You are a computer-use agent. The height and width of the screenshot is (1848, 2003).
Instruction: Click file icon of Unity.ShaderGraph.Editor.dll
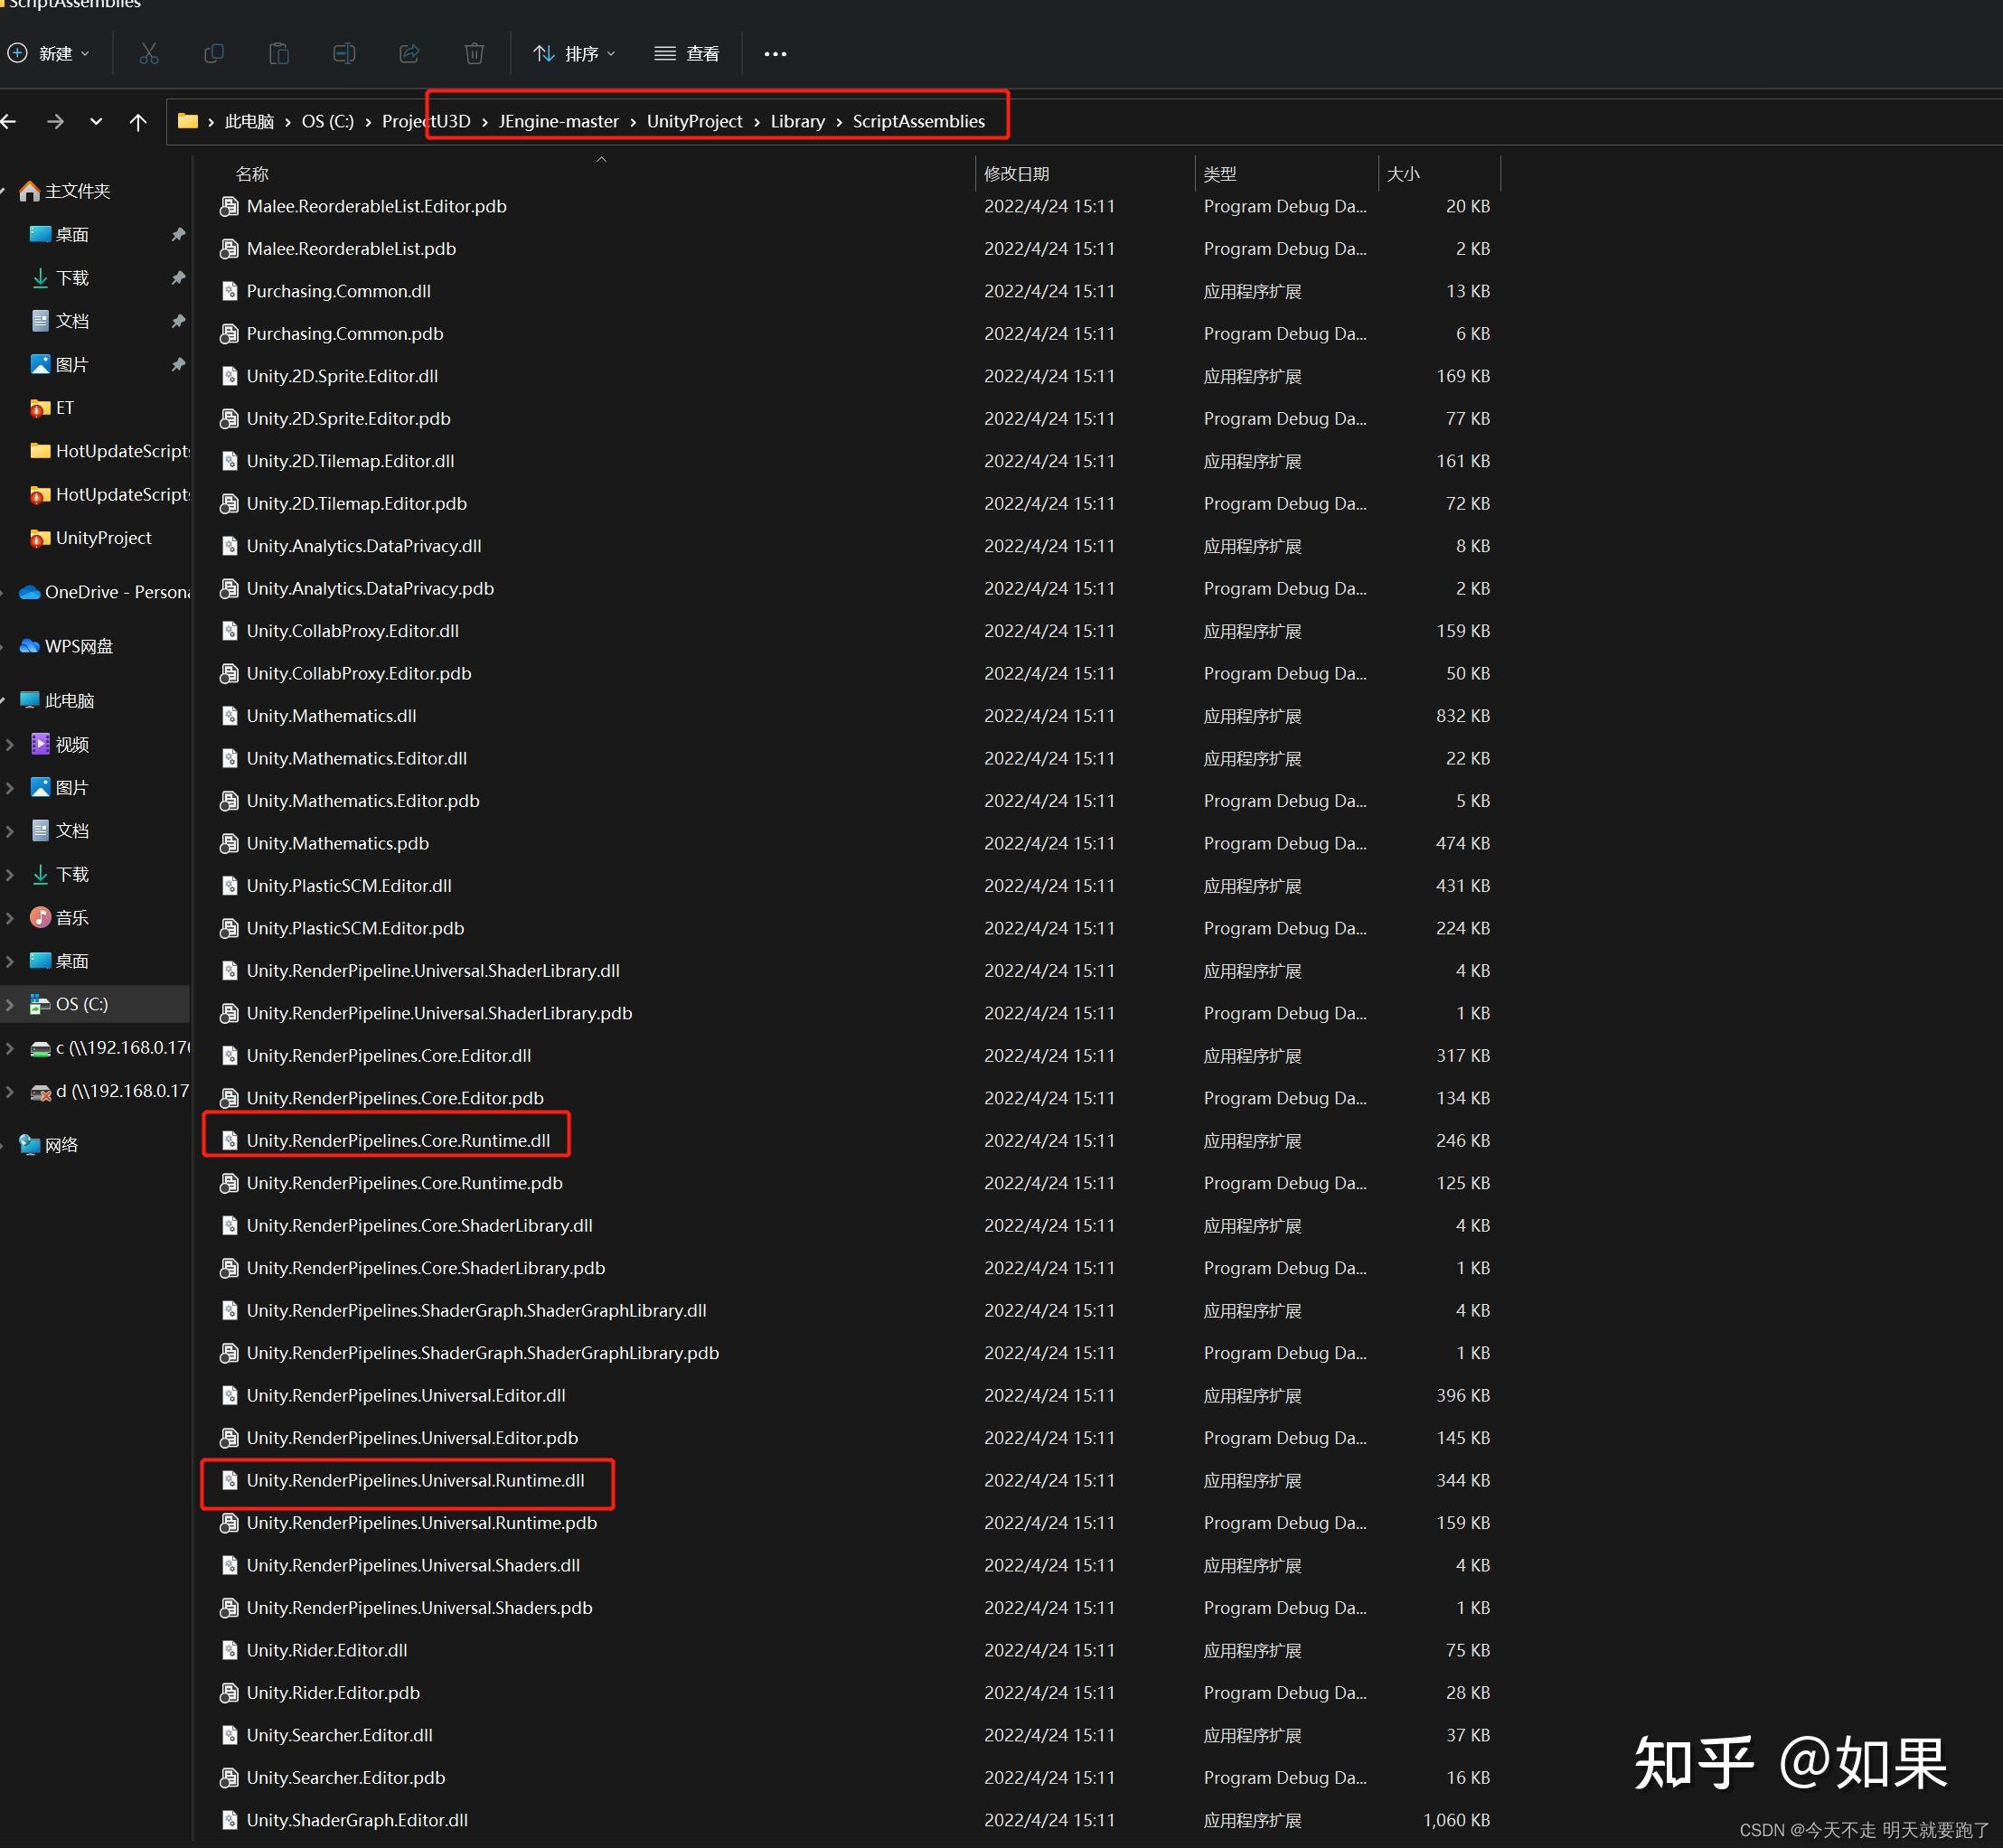(229, 1820)
